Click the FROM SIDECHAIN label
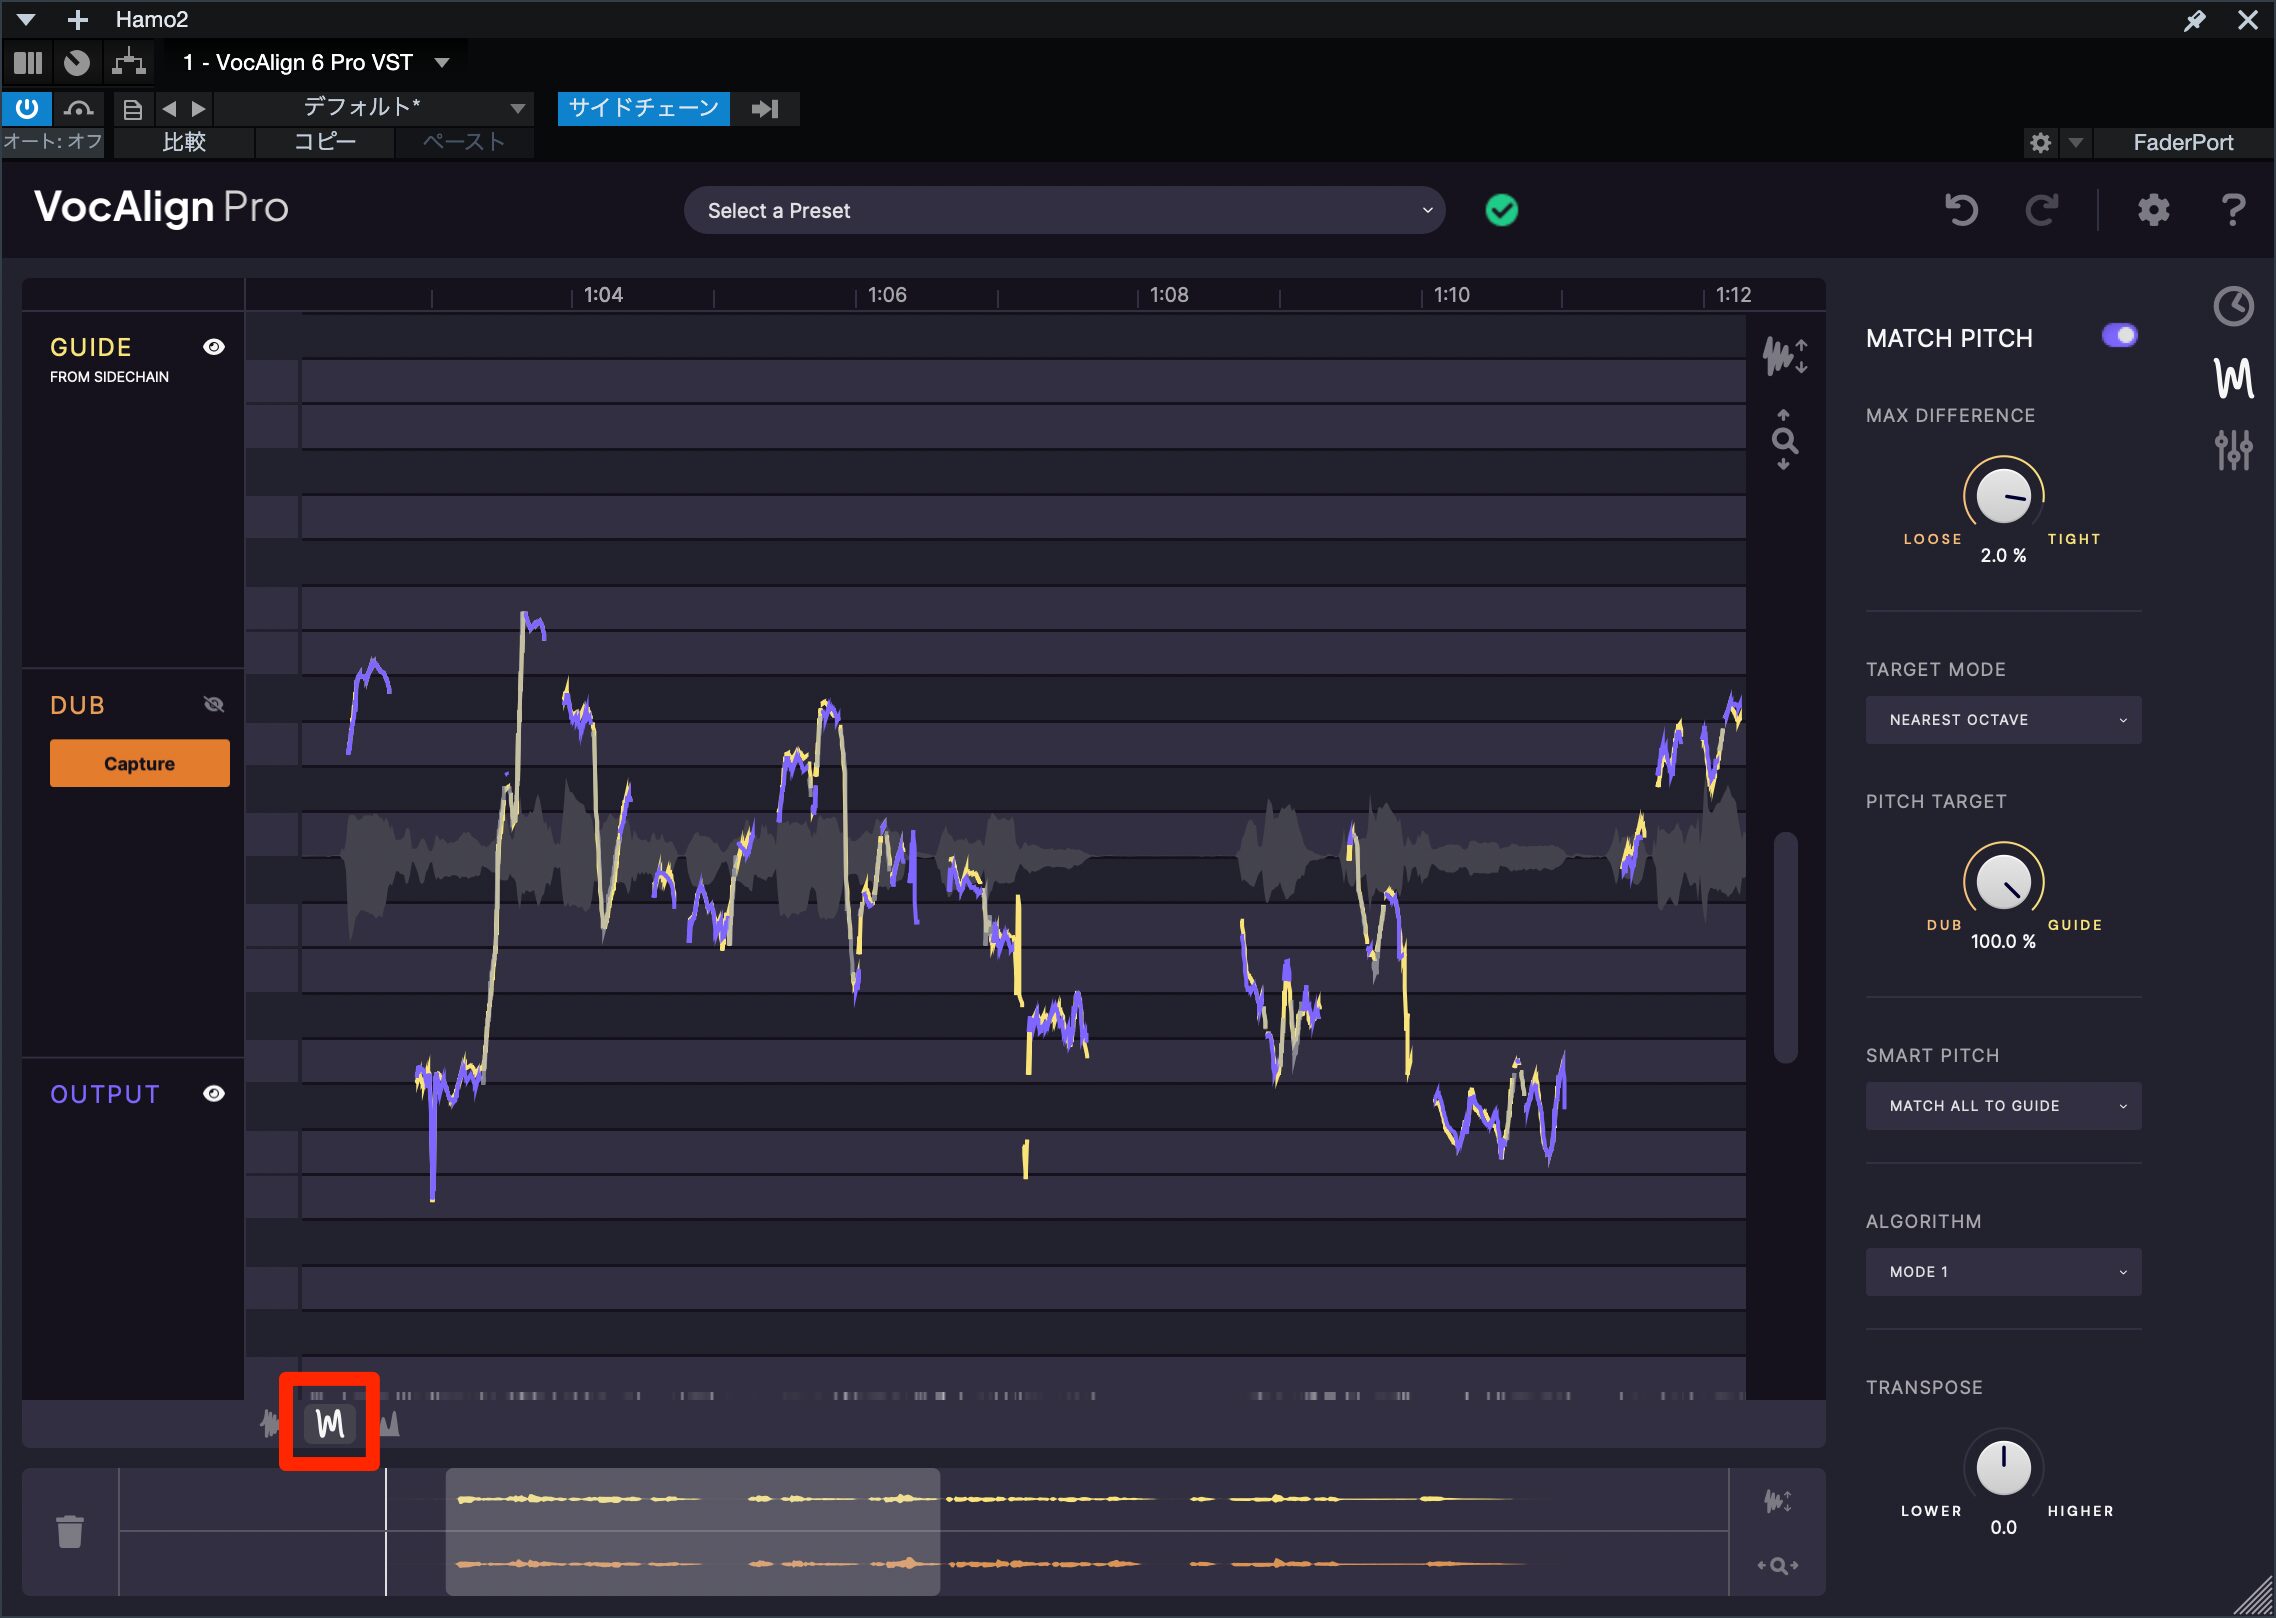The height and width of the screenshot is (1618, 2276). tap(110, 377)
